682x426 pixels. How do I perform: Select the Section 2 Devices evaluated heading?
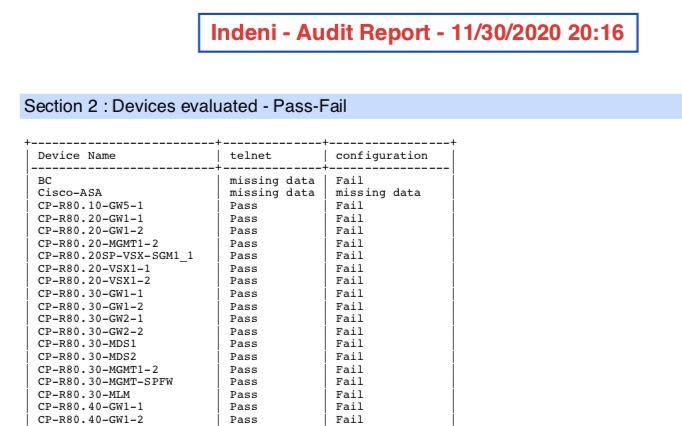[185, 106]
